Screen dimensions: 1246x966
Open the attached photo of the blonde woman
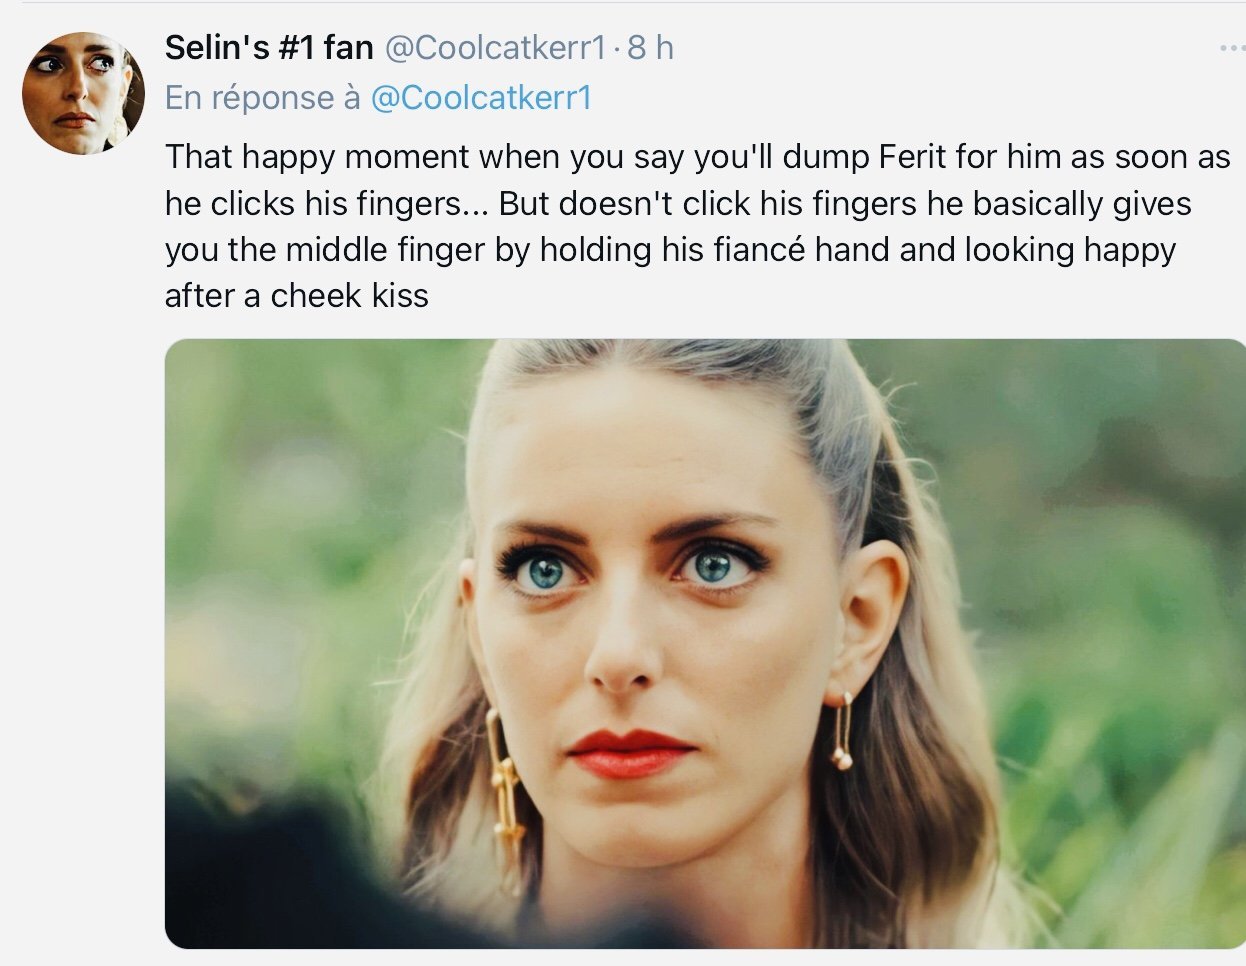coord(705,643)
